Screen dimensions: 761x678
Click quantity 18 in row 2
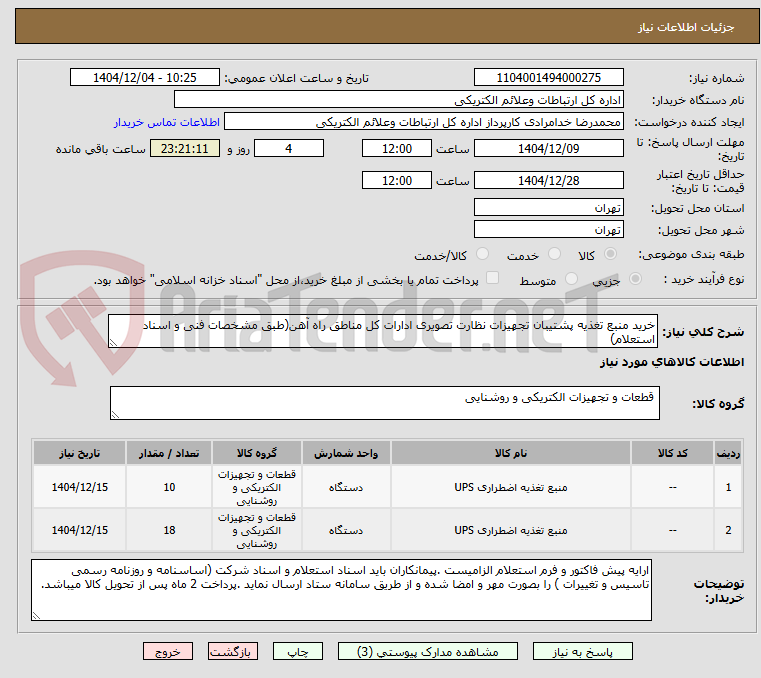tap(169, 530)
